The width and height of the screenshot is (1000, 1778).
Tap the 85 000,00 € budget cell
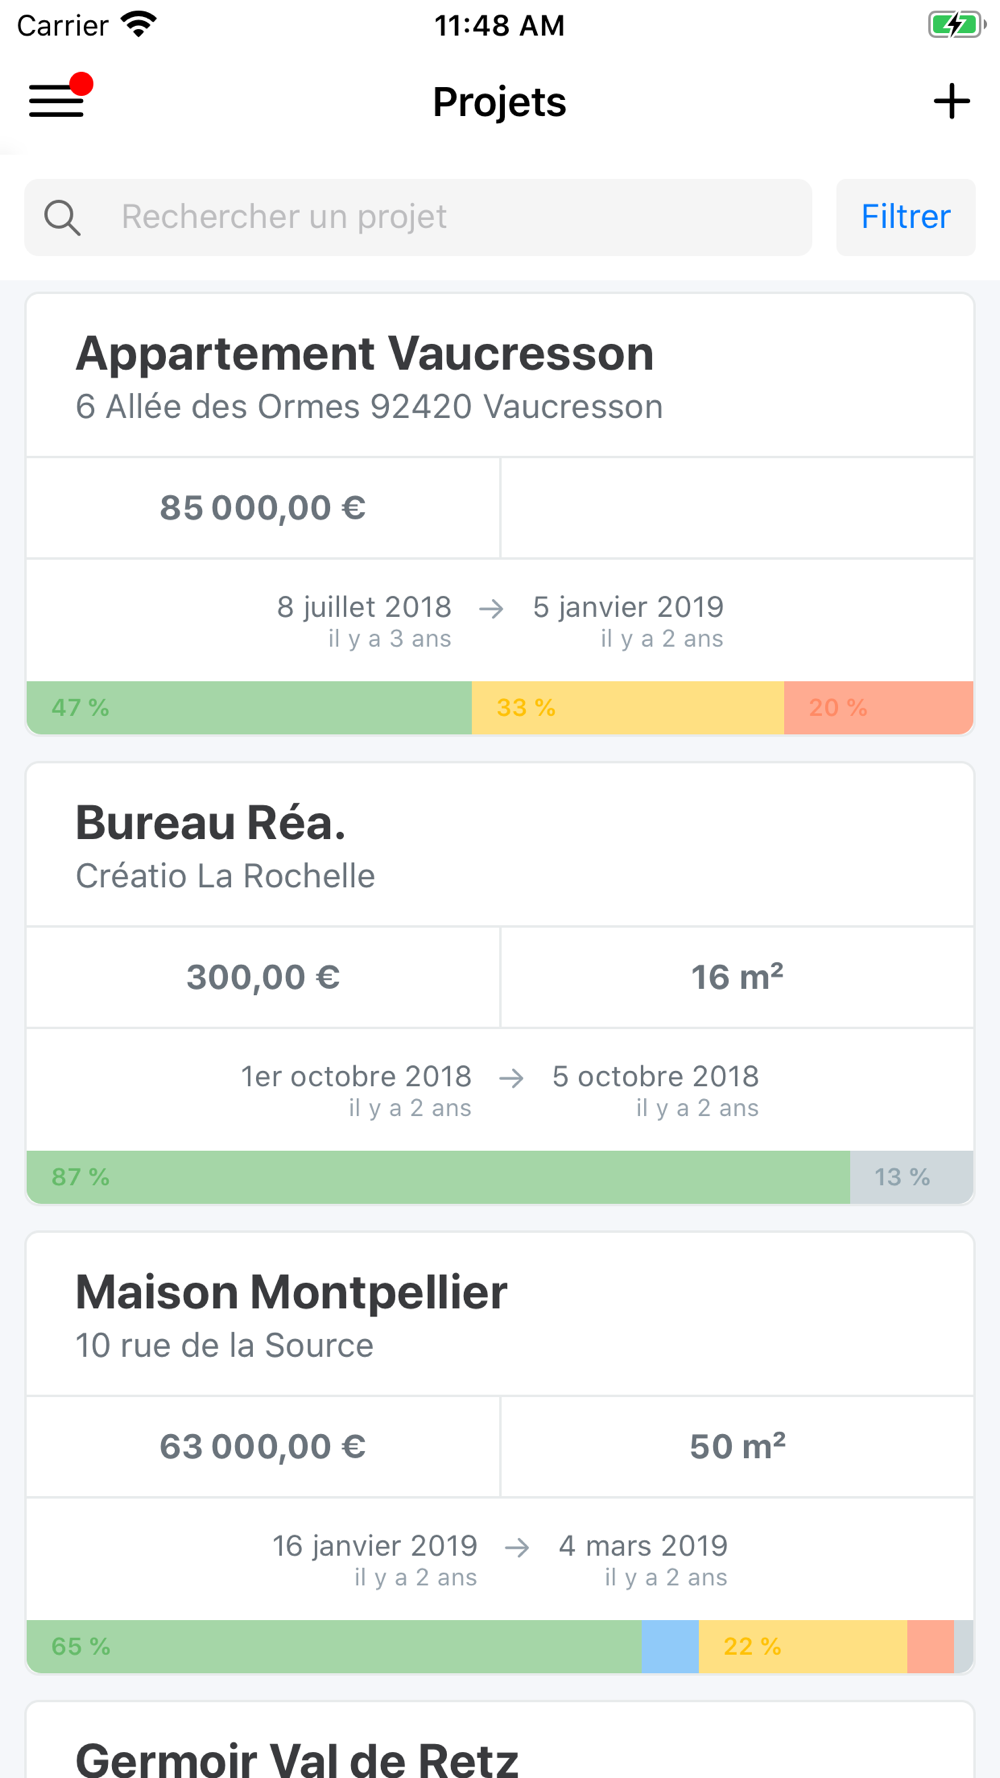point(263,508)
